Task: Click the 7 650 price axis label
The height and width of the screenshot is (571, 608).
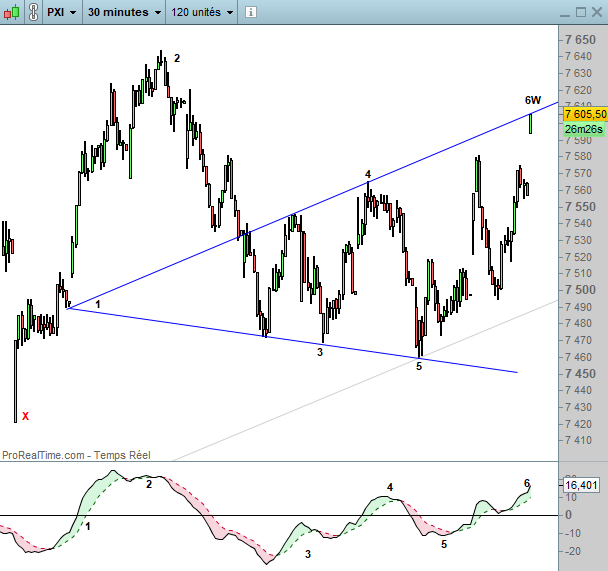Action: tap(580, 40)
